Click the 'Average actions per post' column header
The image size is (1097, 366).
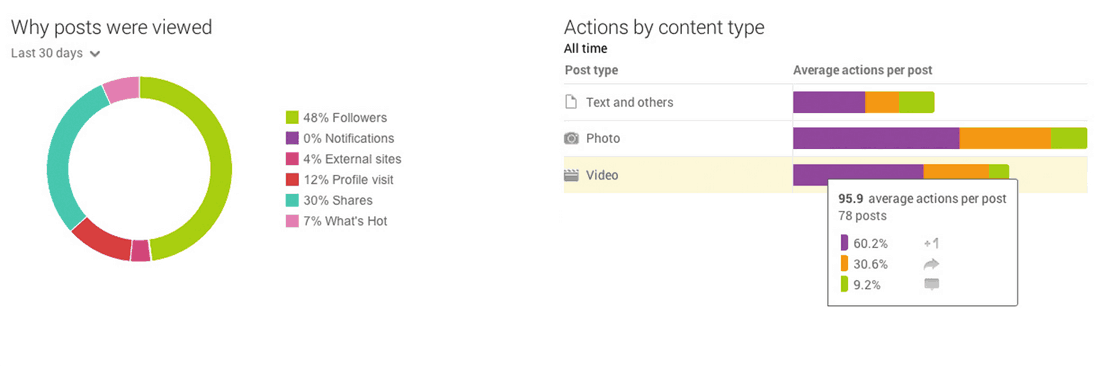pos(863,71)
